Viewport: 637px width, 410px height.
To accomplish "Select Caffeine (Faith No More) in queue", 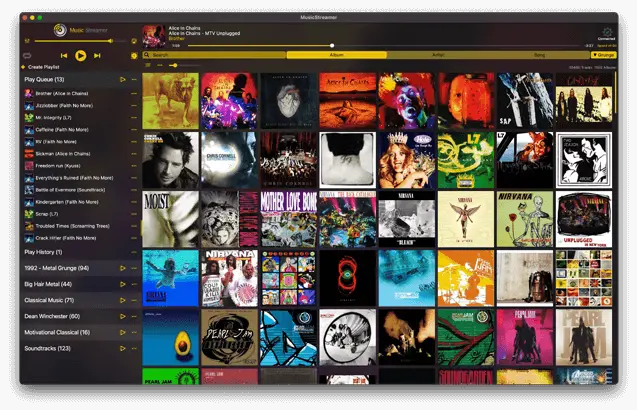I will tap(62, 130).
